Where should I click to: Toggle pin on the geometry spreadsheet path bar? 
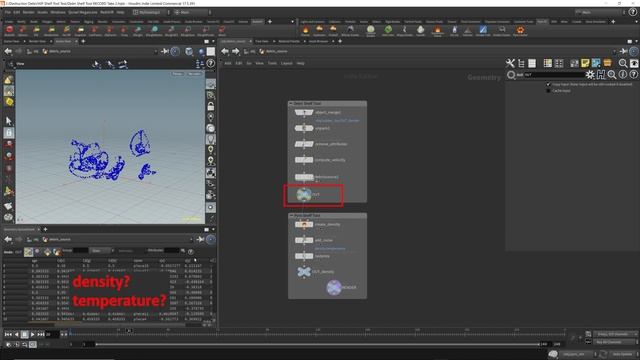[200, 240]
